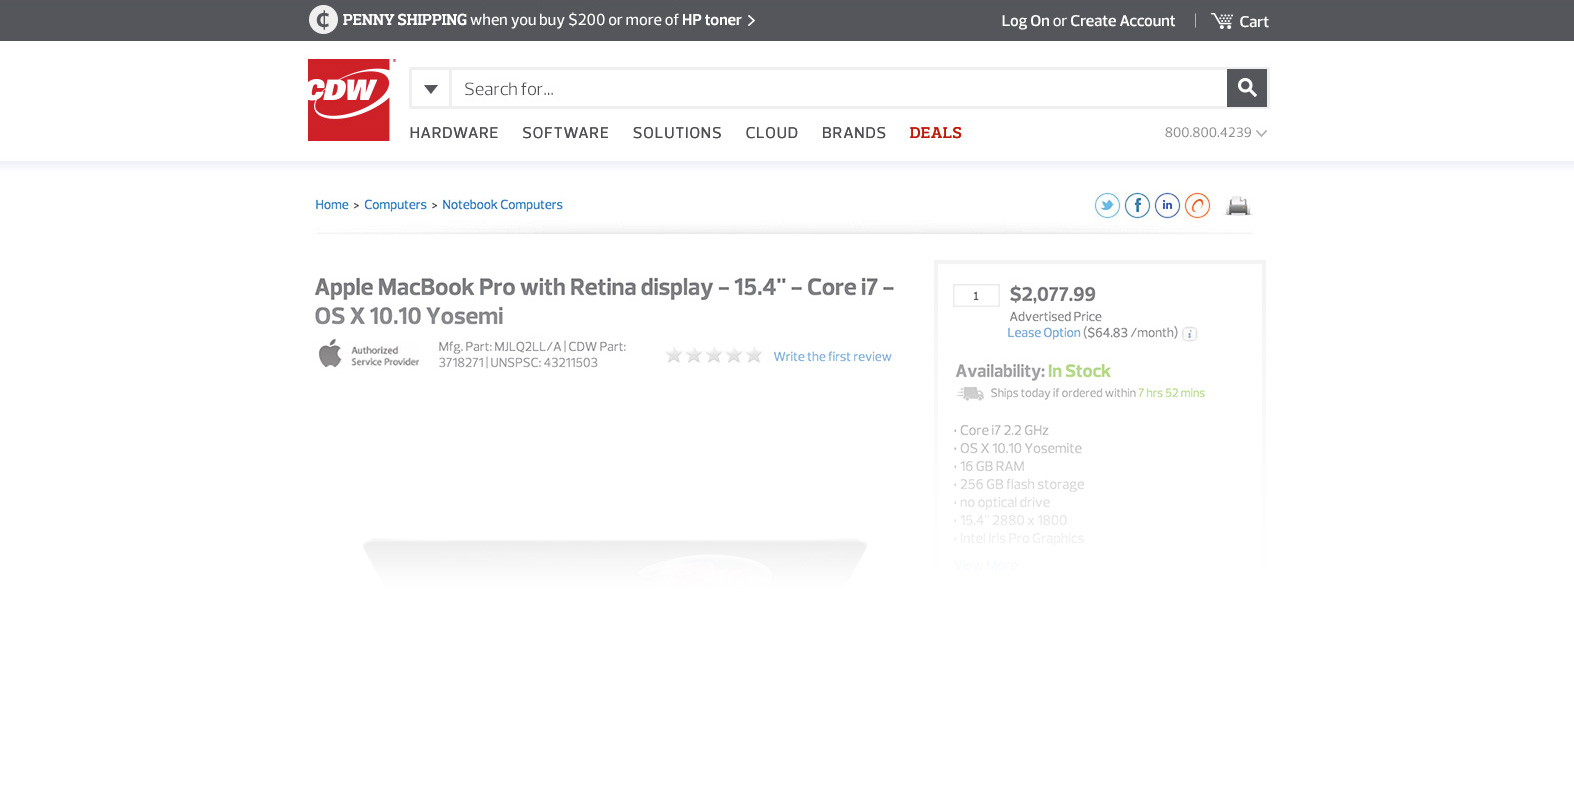Viewport: 1574px width, 809px height.
Task: Click the lease option info icon
Action: (x=1190, y=334)
